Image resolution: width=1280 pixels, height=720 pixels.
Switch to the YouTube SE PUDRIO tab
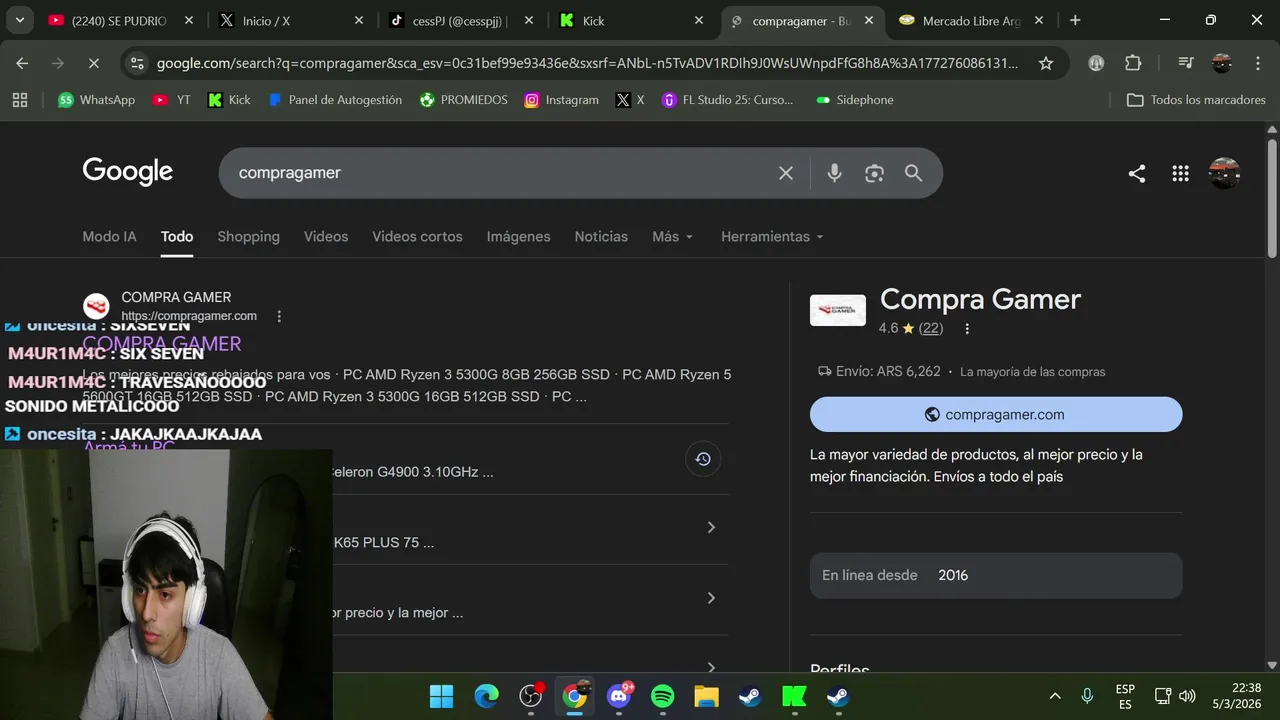pyautogui.click(x=121, y=20)
